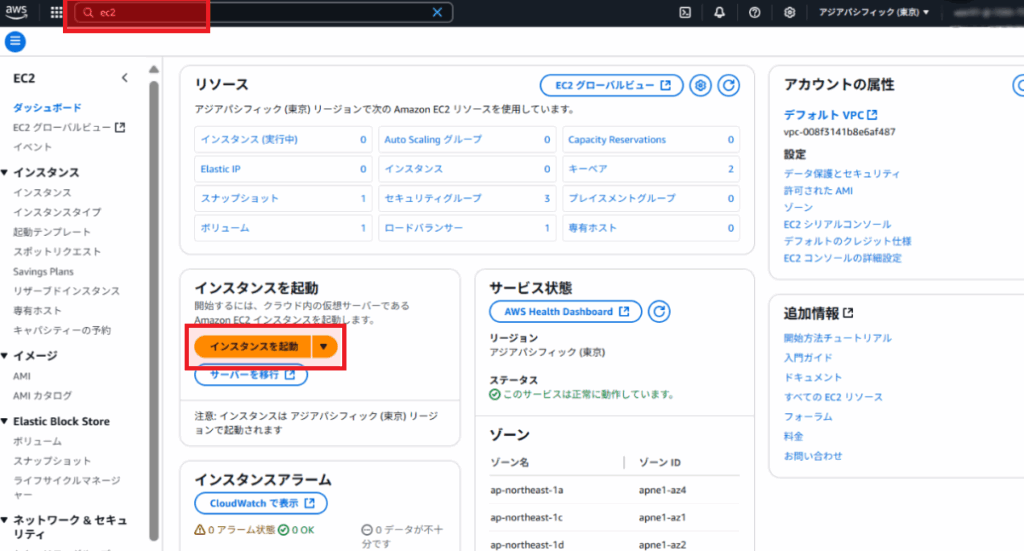Clear the search box with X

coord(437,13)
